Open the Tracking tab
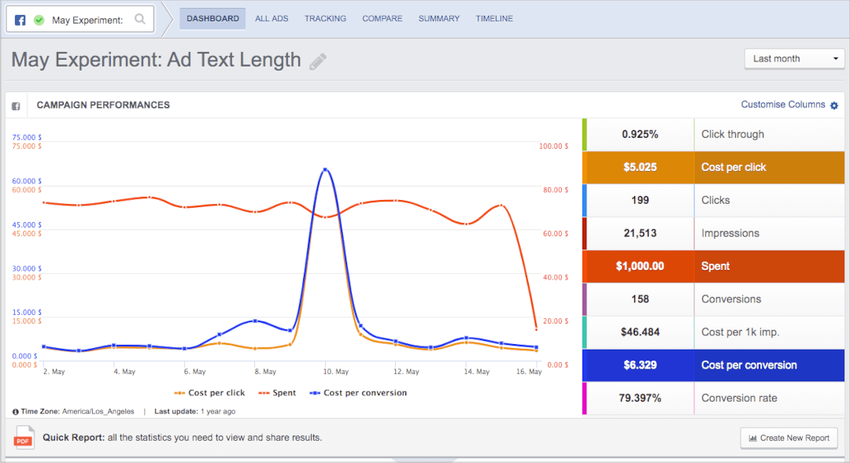Screen dimensions: 850x463 pos(325,18)
